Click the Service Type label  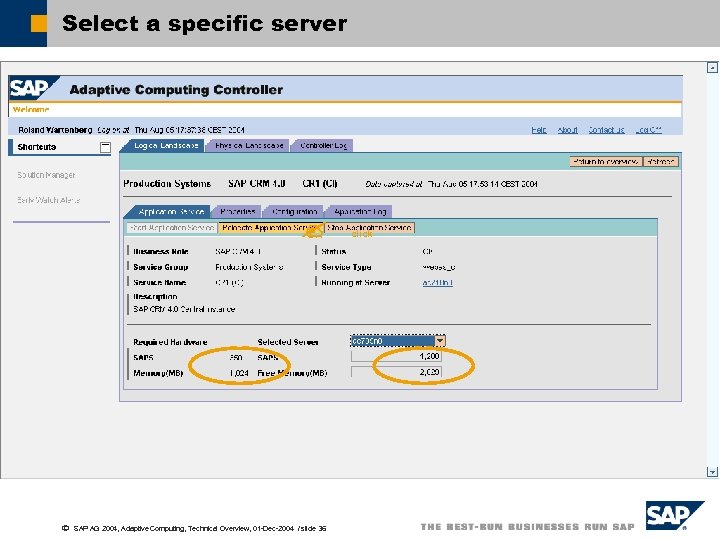point(346,267)
